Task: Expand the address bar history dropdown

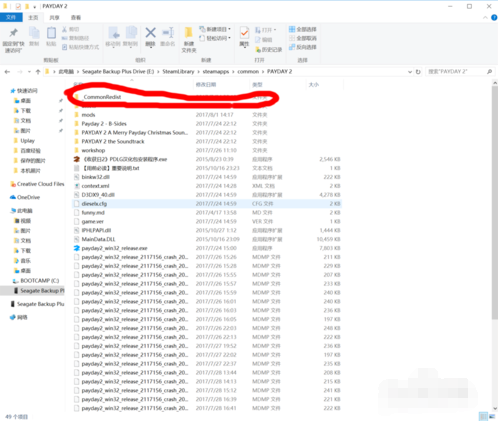Action: (x=410, y=72)
